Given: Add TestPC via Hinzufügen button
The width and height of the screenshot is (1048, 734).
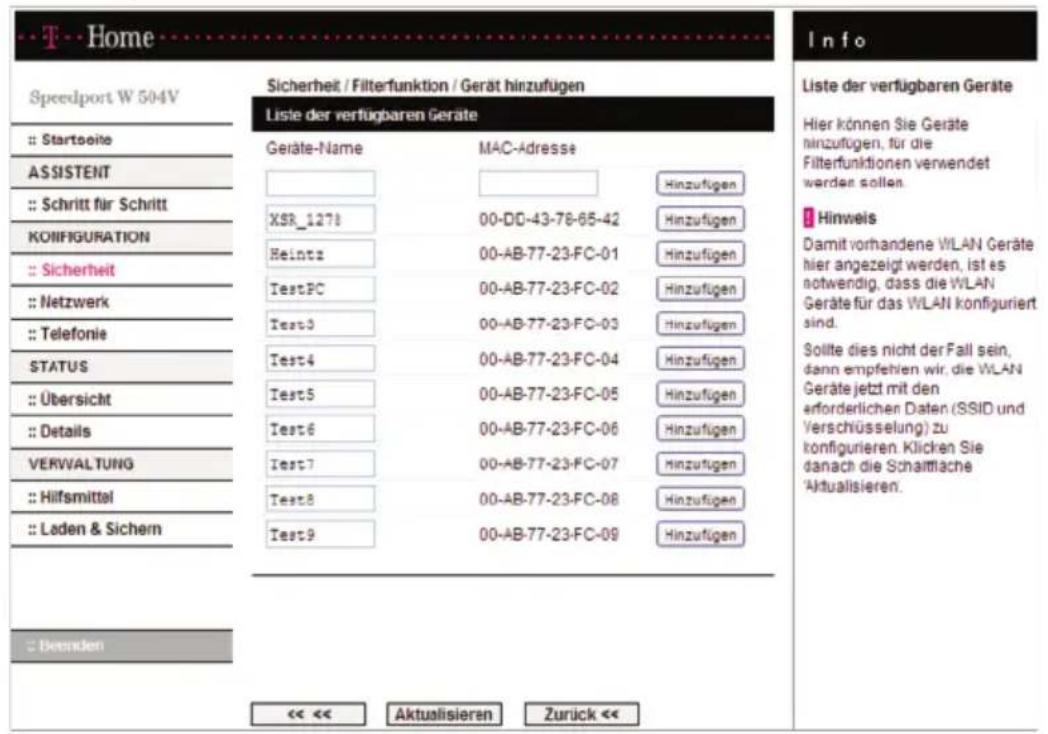Looking at the screenshot, I should point(700,289).
